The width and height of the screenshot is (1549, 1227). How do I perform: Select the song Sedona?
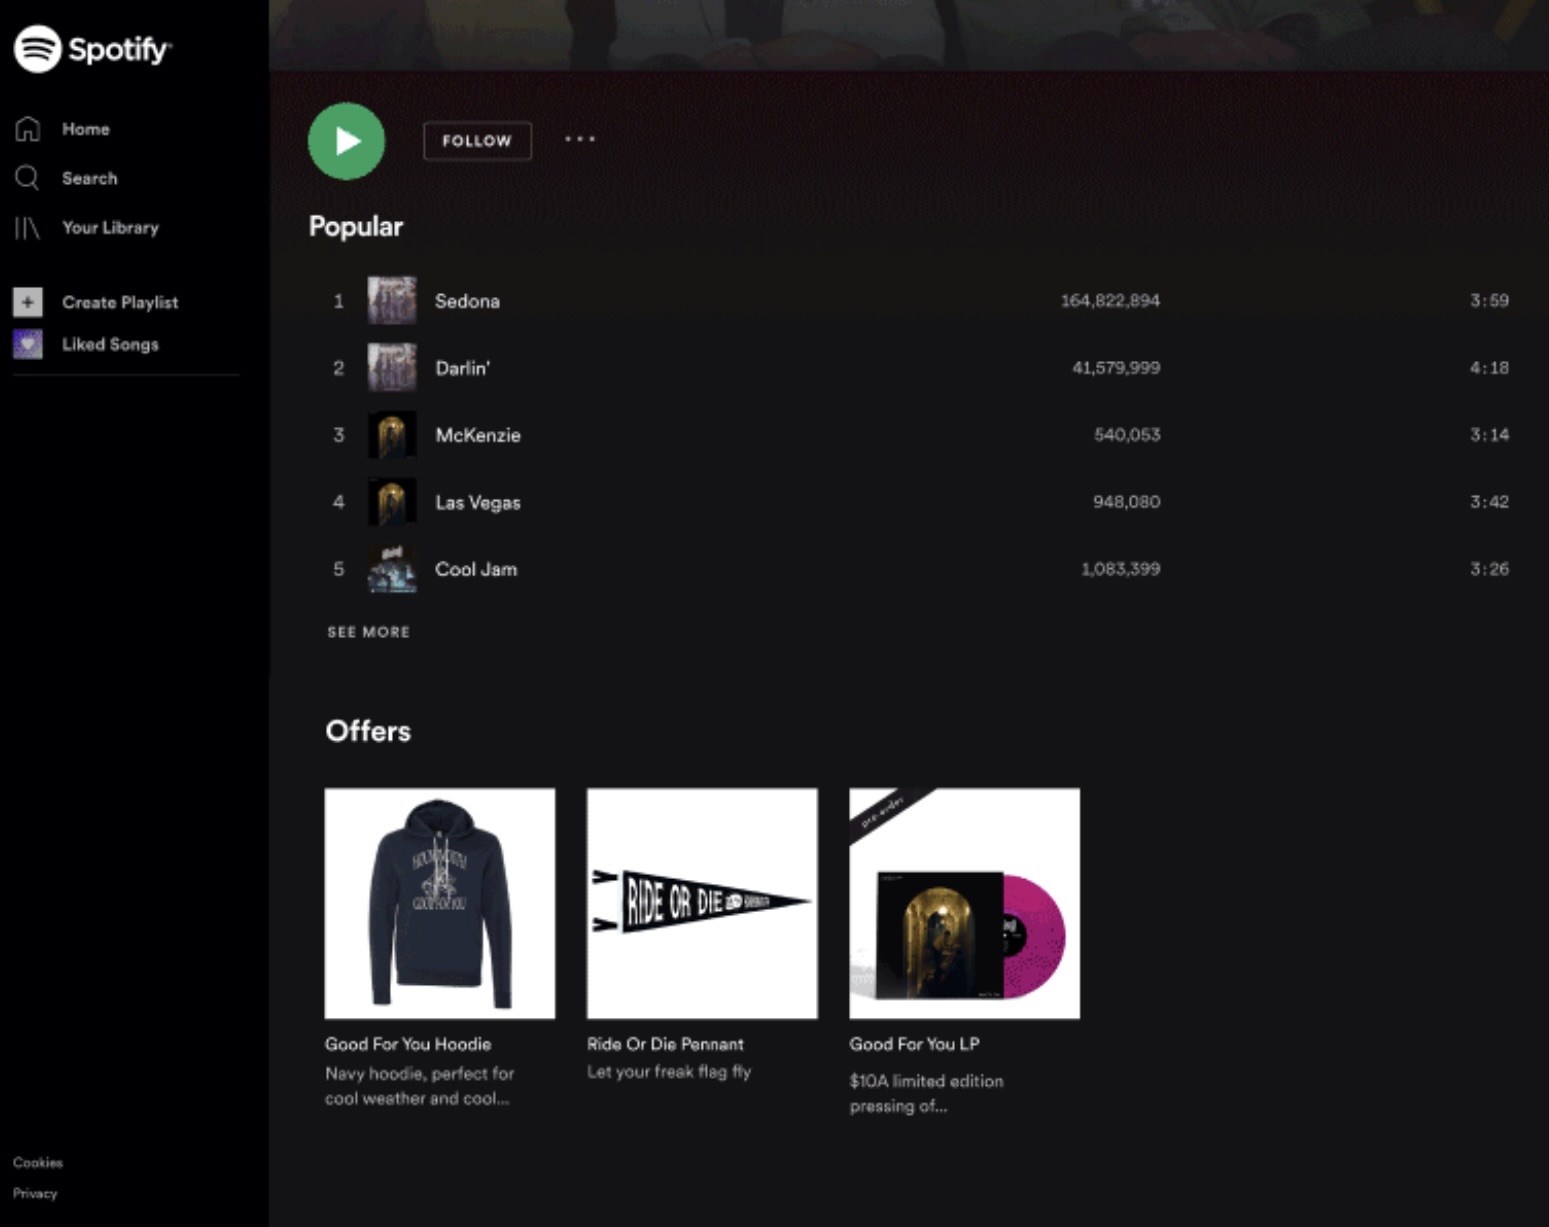pos(468,301)
